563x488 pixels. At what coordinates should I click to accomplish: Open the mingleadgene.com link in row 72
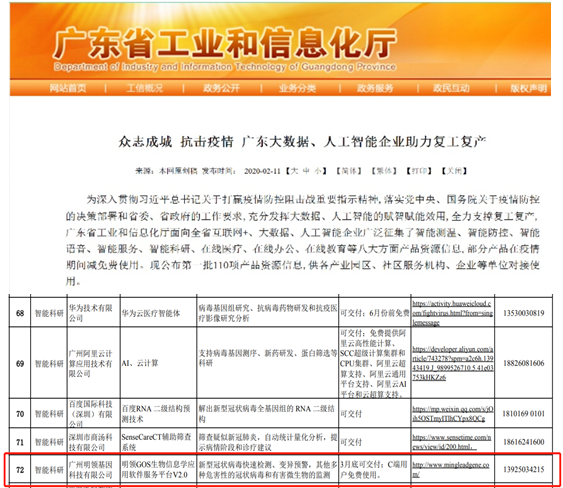point(451,470)
